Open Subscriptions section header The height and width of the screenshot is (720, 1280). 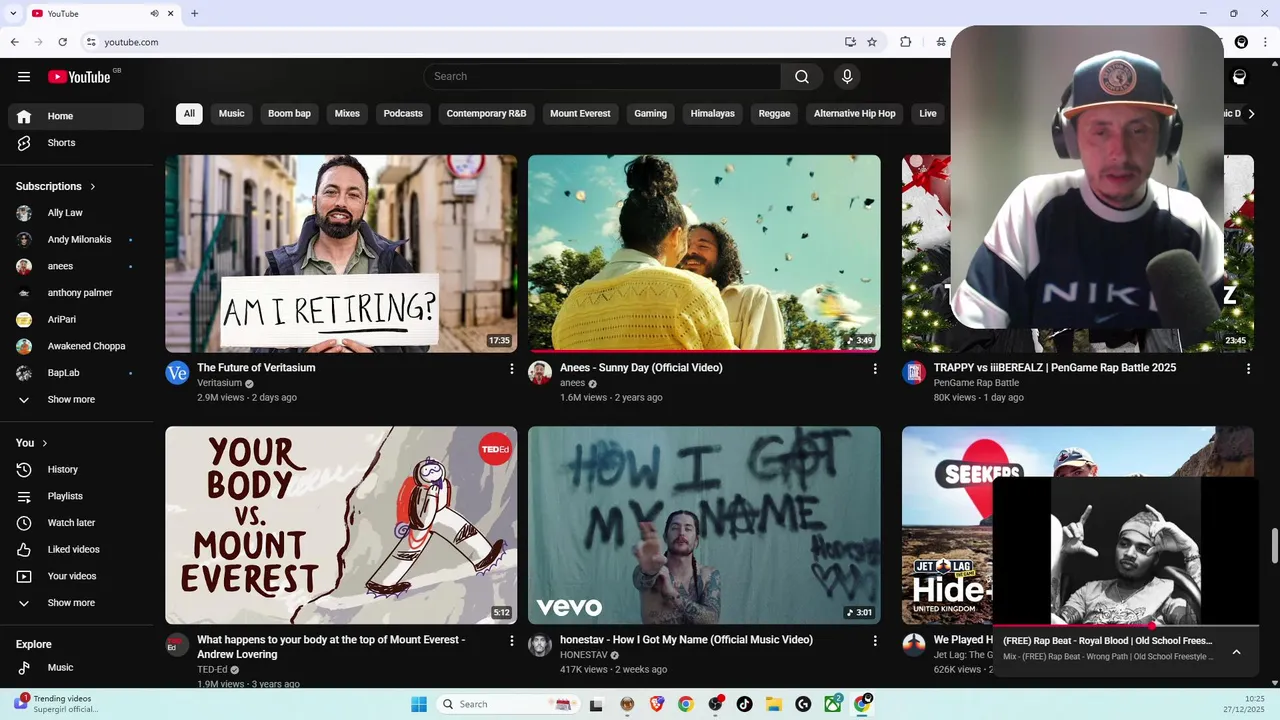tap(56, 187)
